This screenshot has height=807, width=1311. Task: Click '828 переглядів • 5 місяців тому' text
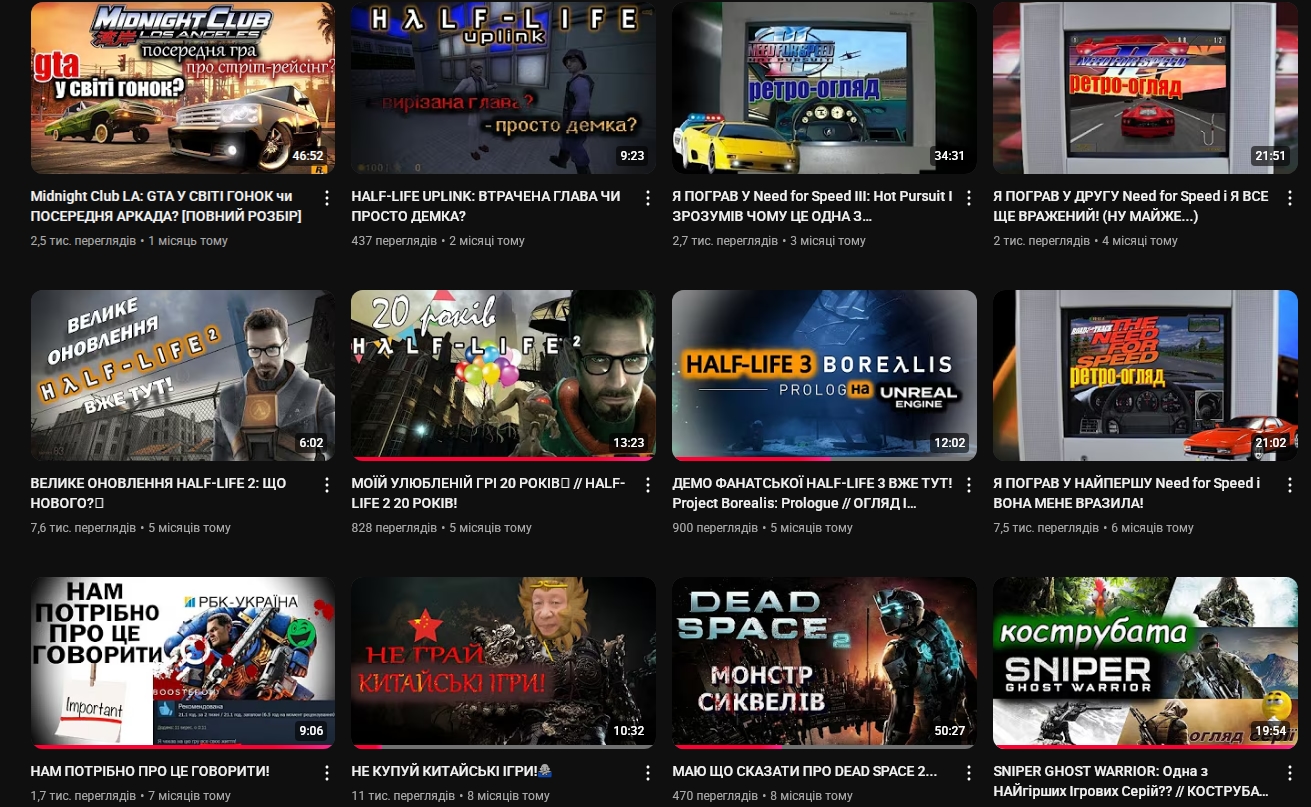tap(442, 528)
